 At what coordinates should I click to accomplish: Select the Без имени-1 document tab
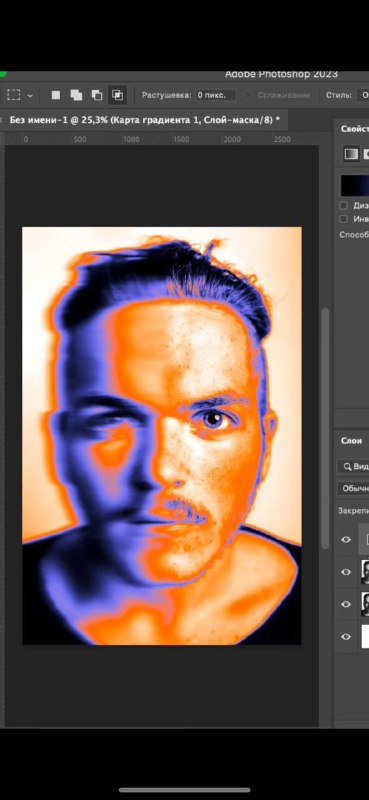tap(144, 120)
